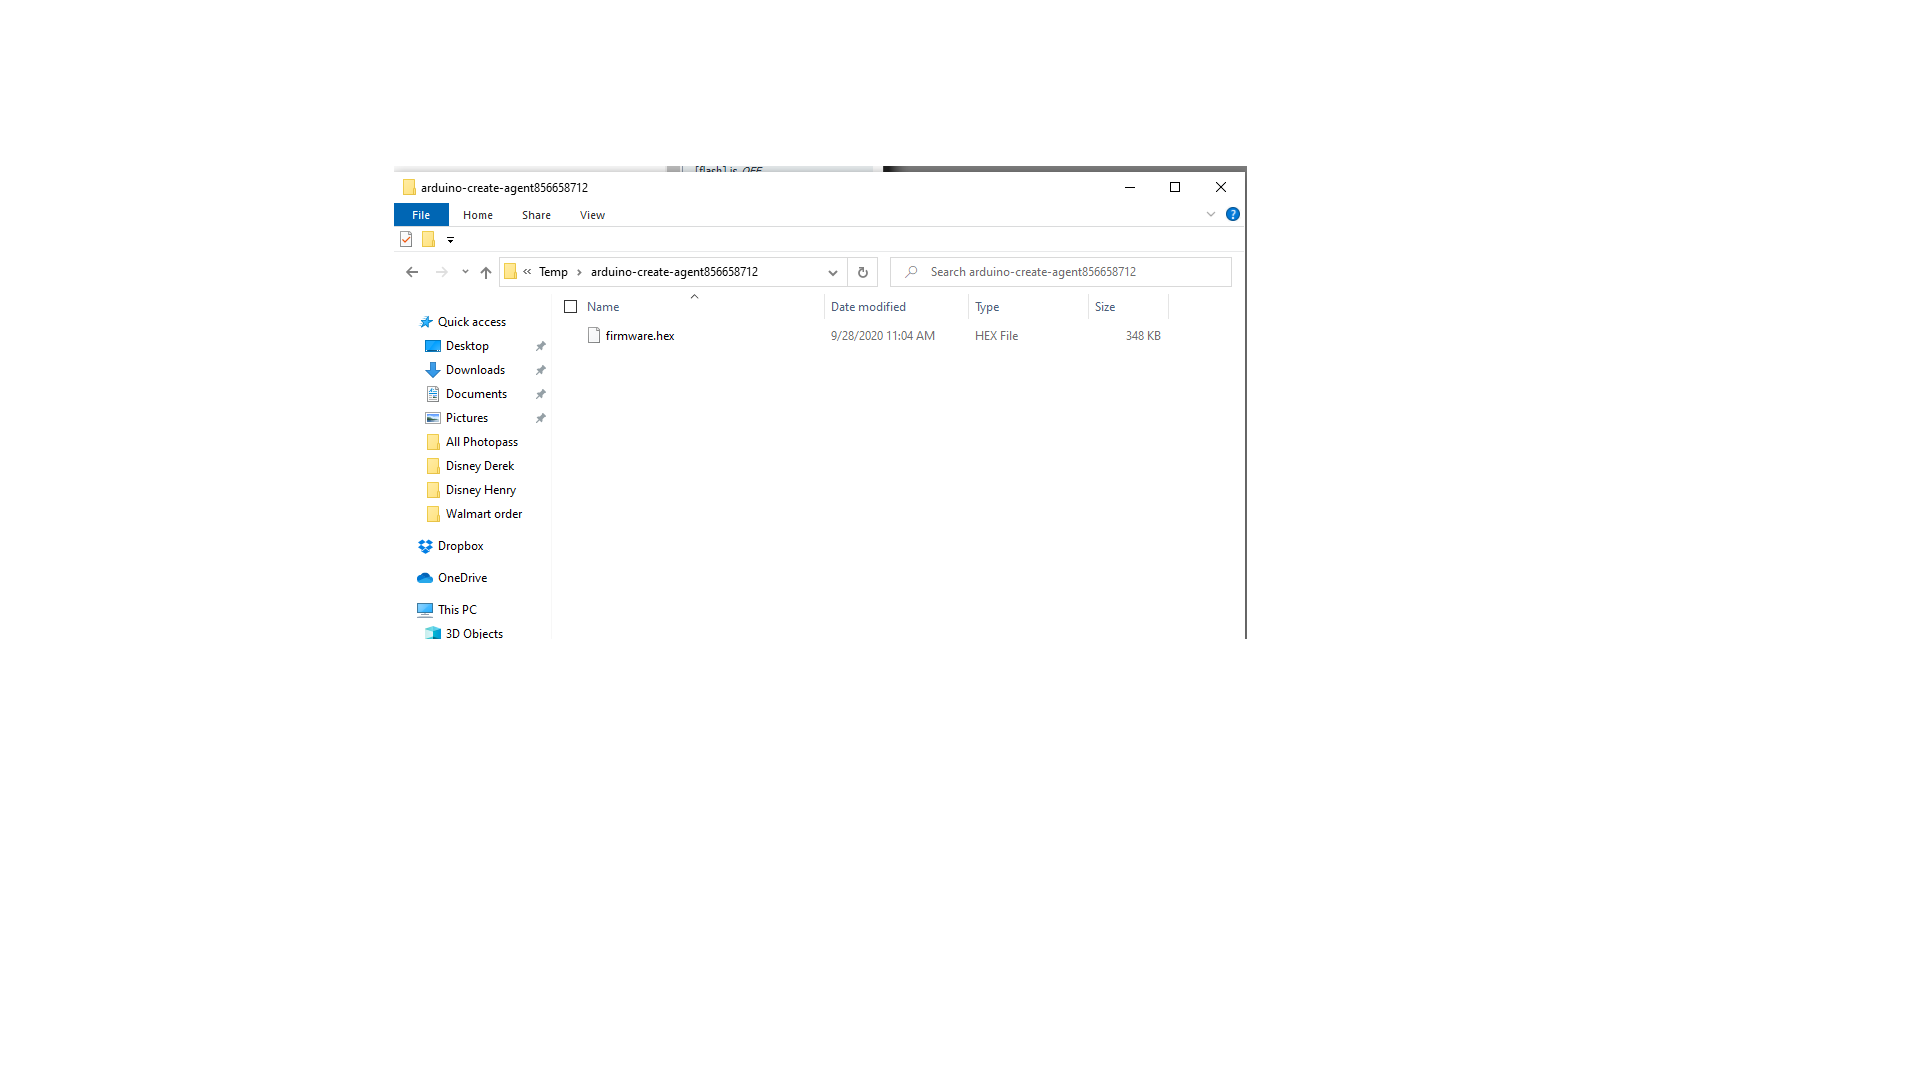The image size is (1920, 1080).
Task: Sort files by Type column
Action: point(987,307)
